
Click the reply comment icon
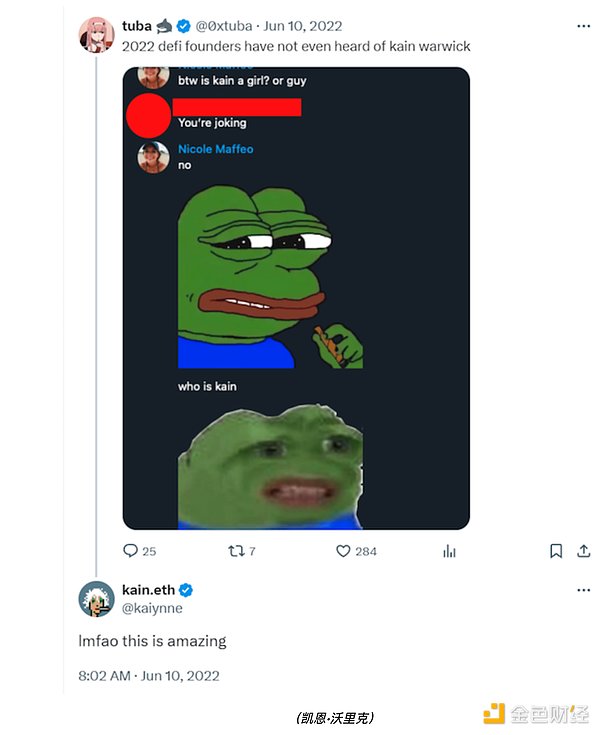pyautogui.click(x=130, y=551)
